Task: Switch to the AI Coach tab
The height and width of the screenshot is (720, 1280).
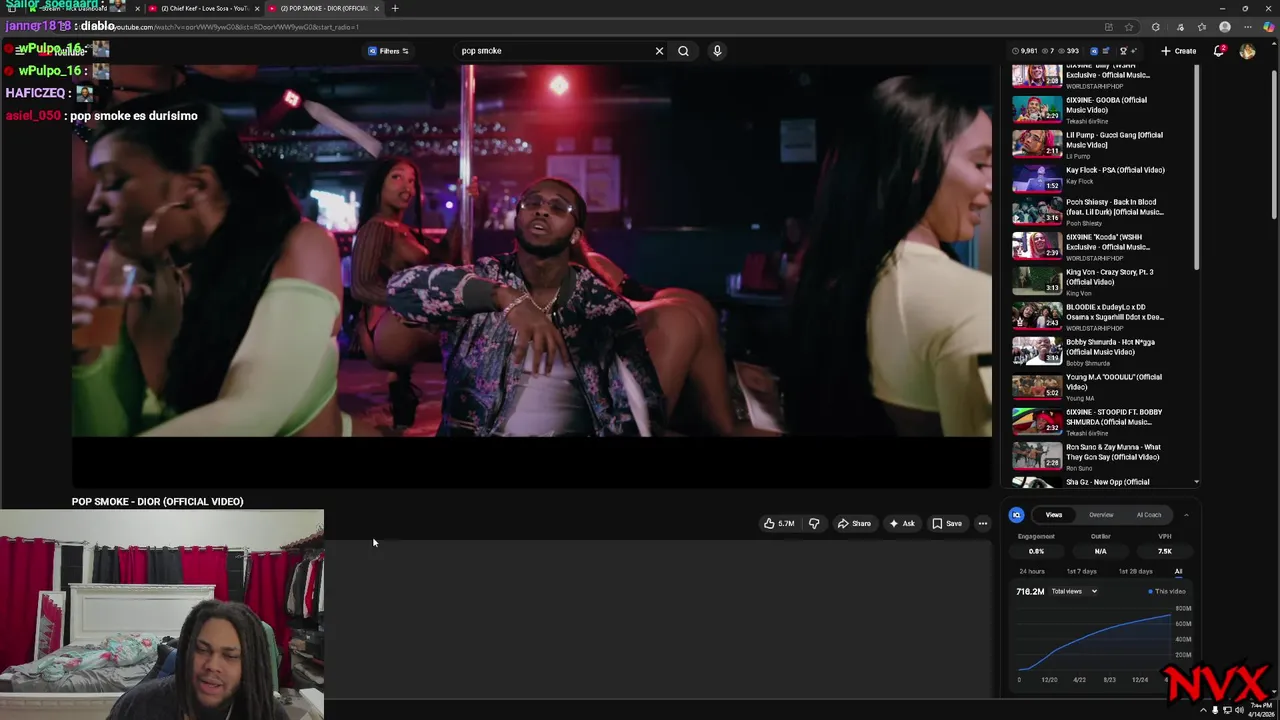Action: tap(1149, 515)
